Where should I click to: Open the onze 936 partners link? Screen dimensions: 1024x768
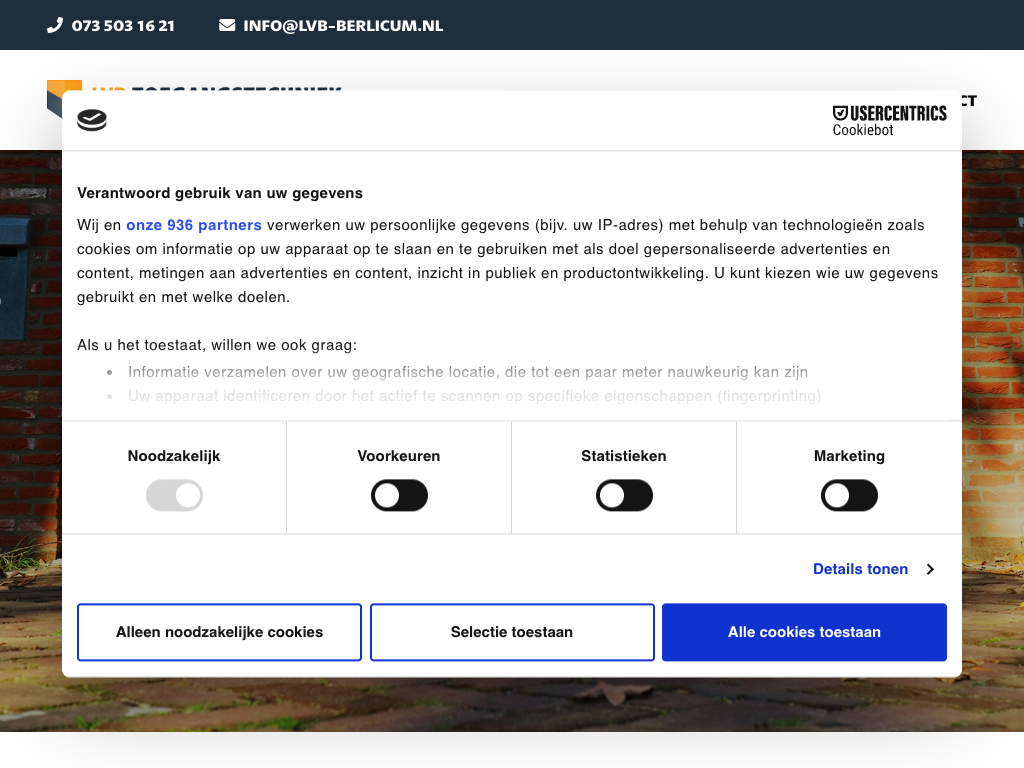[194, 225]
